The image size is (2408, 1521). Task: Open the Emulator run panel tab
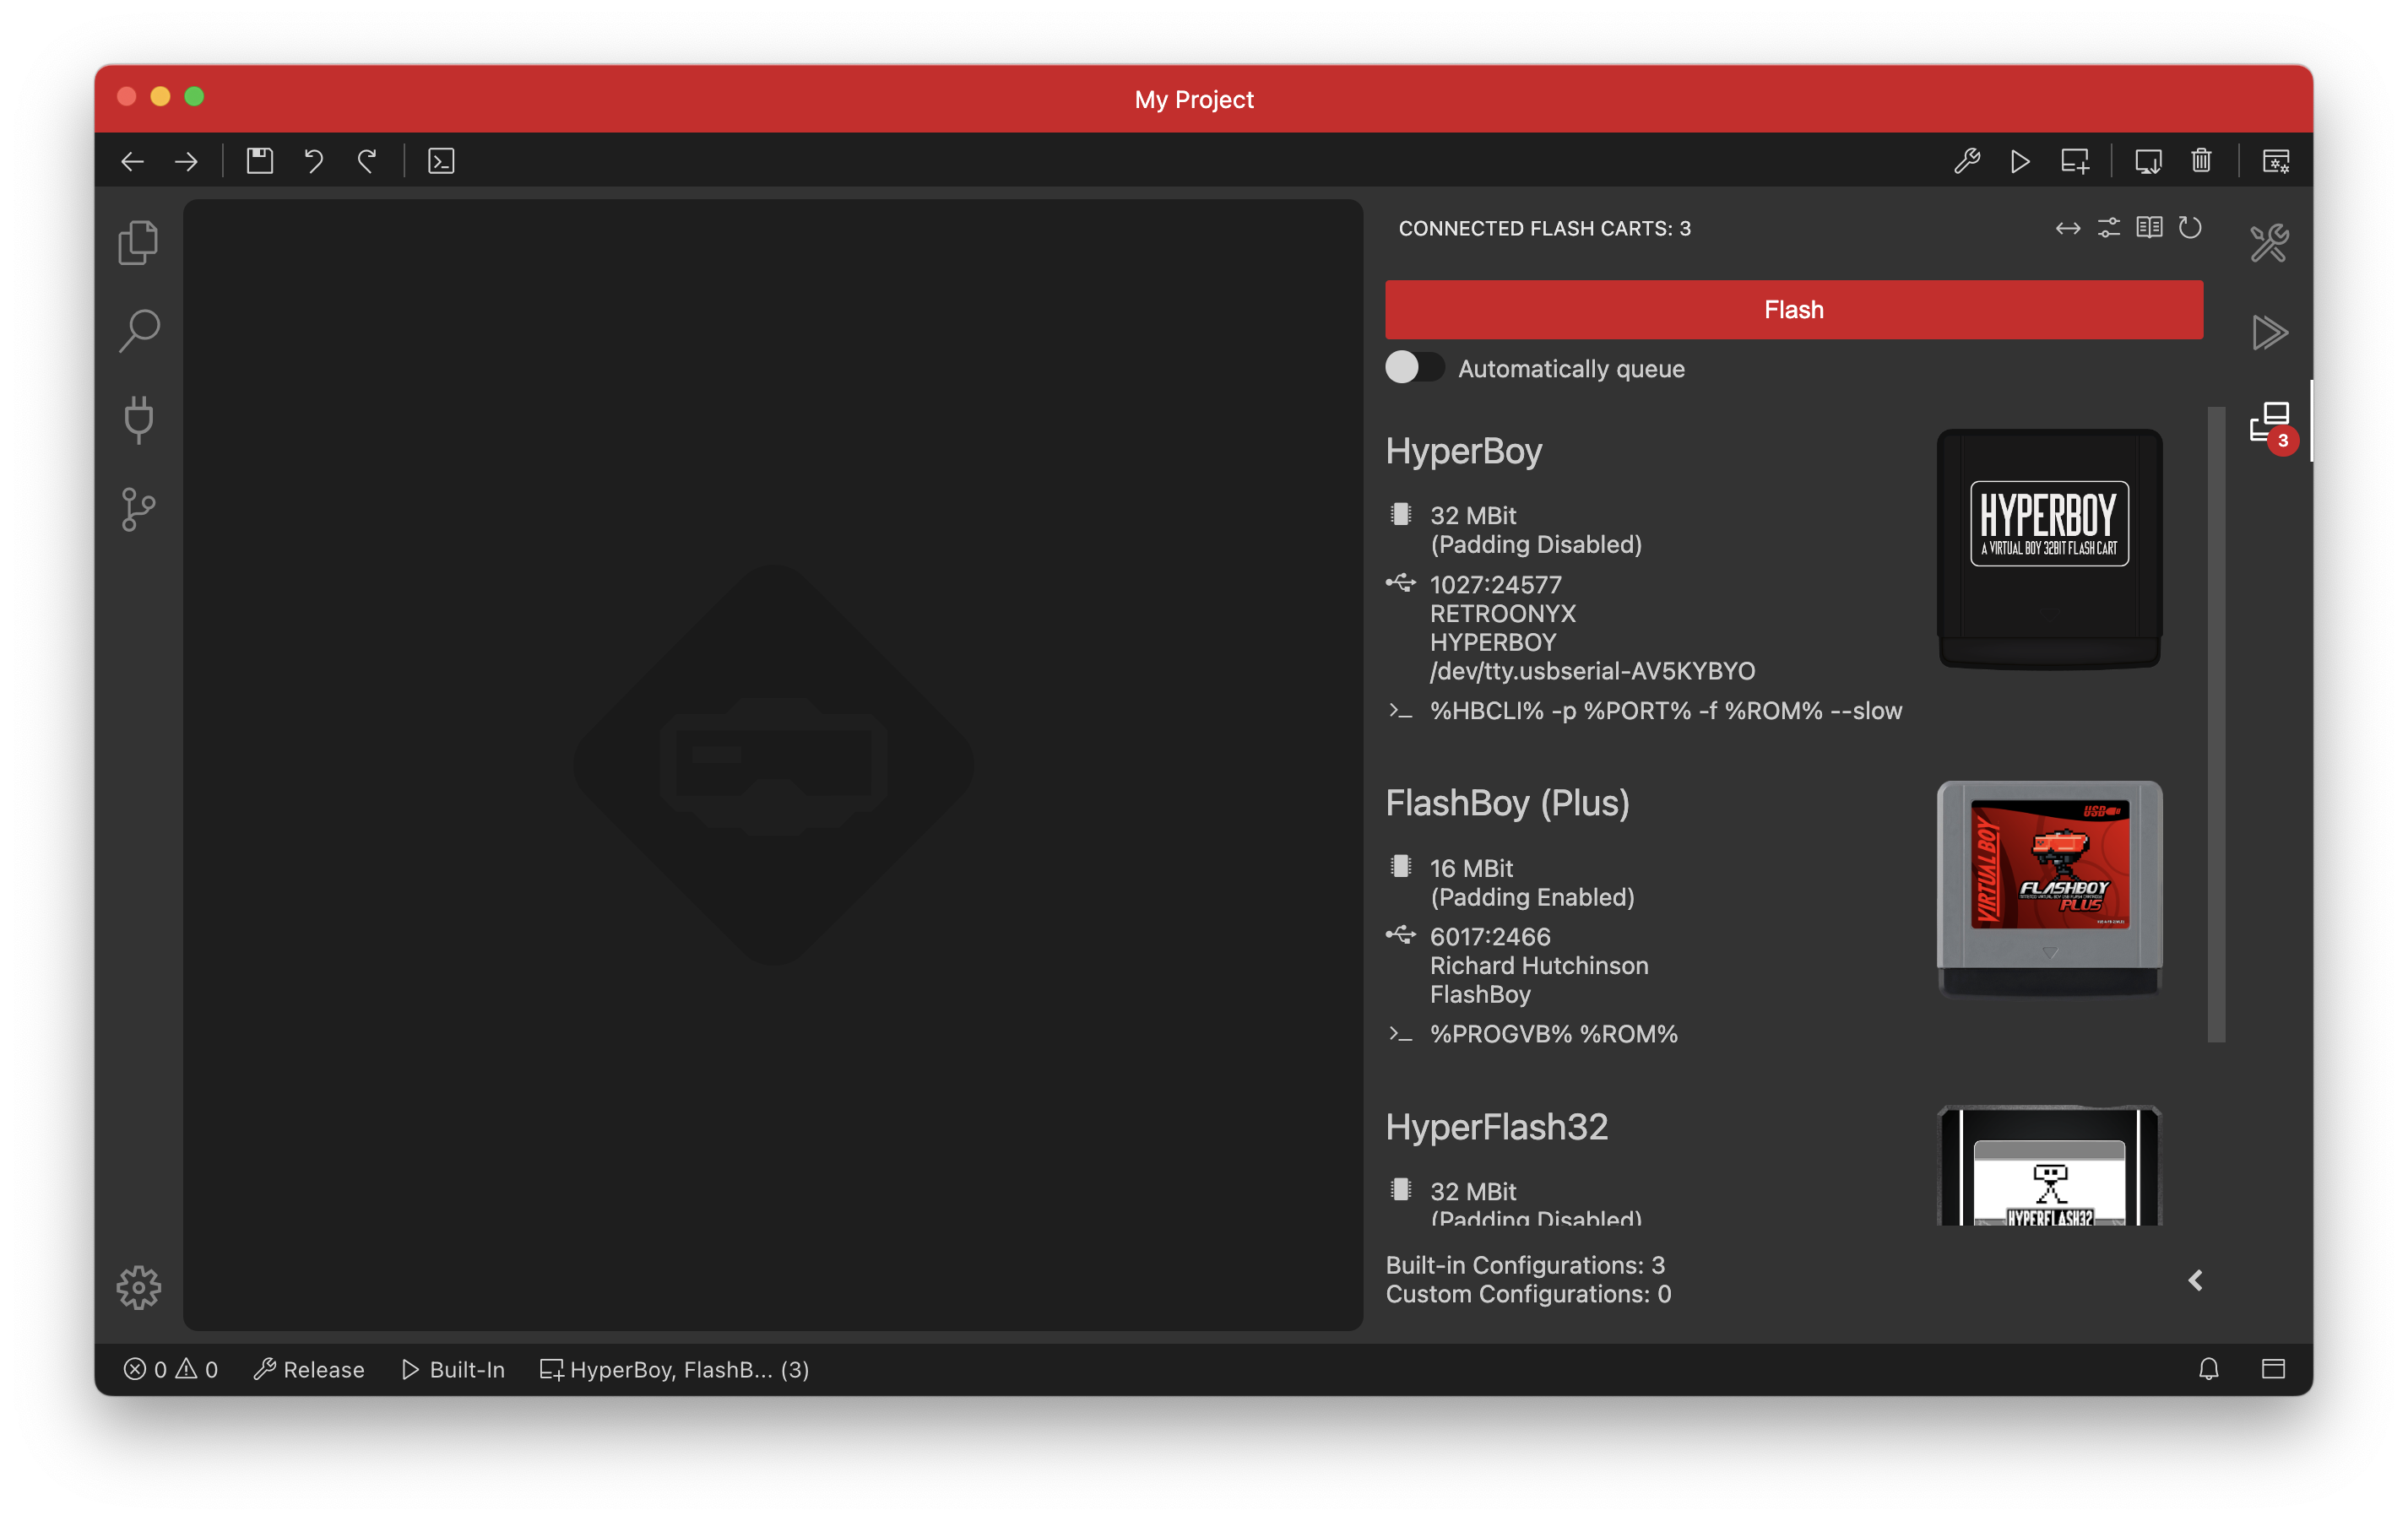[2269, 332]
